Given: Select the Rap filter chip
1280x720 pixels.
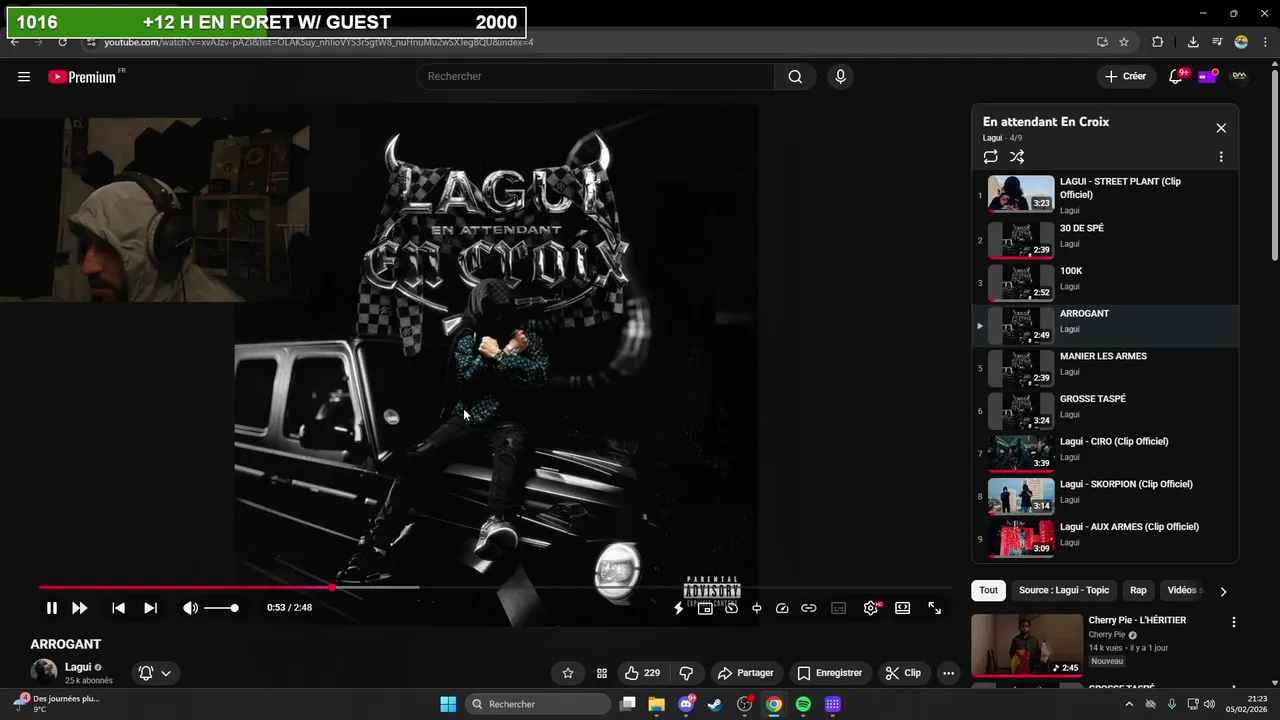Looking at the screenshot, I should [1138, 590].
